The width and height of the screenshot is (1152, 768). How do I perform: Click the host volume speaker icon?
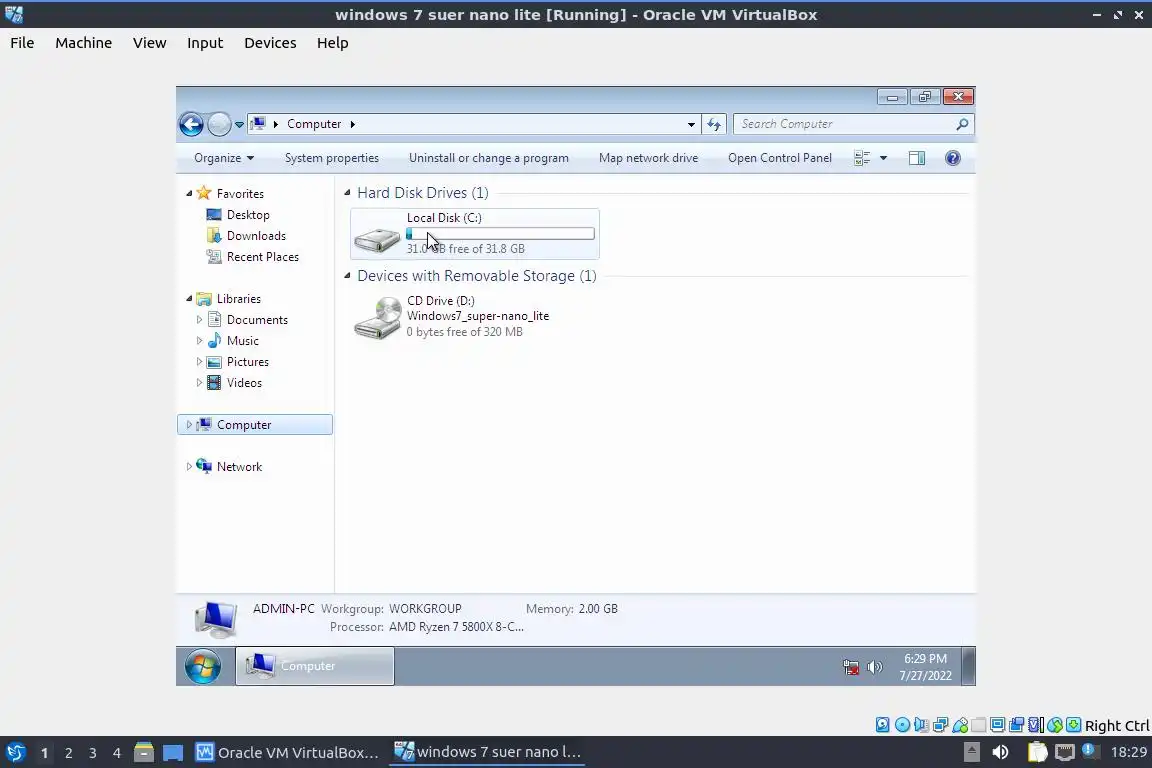click(1000, 752)
